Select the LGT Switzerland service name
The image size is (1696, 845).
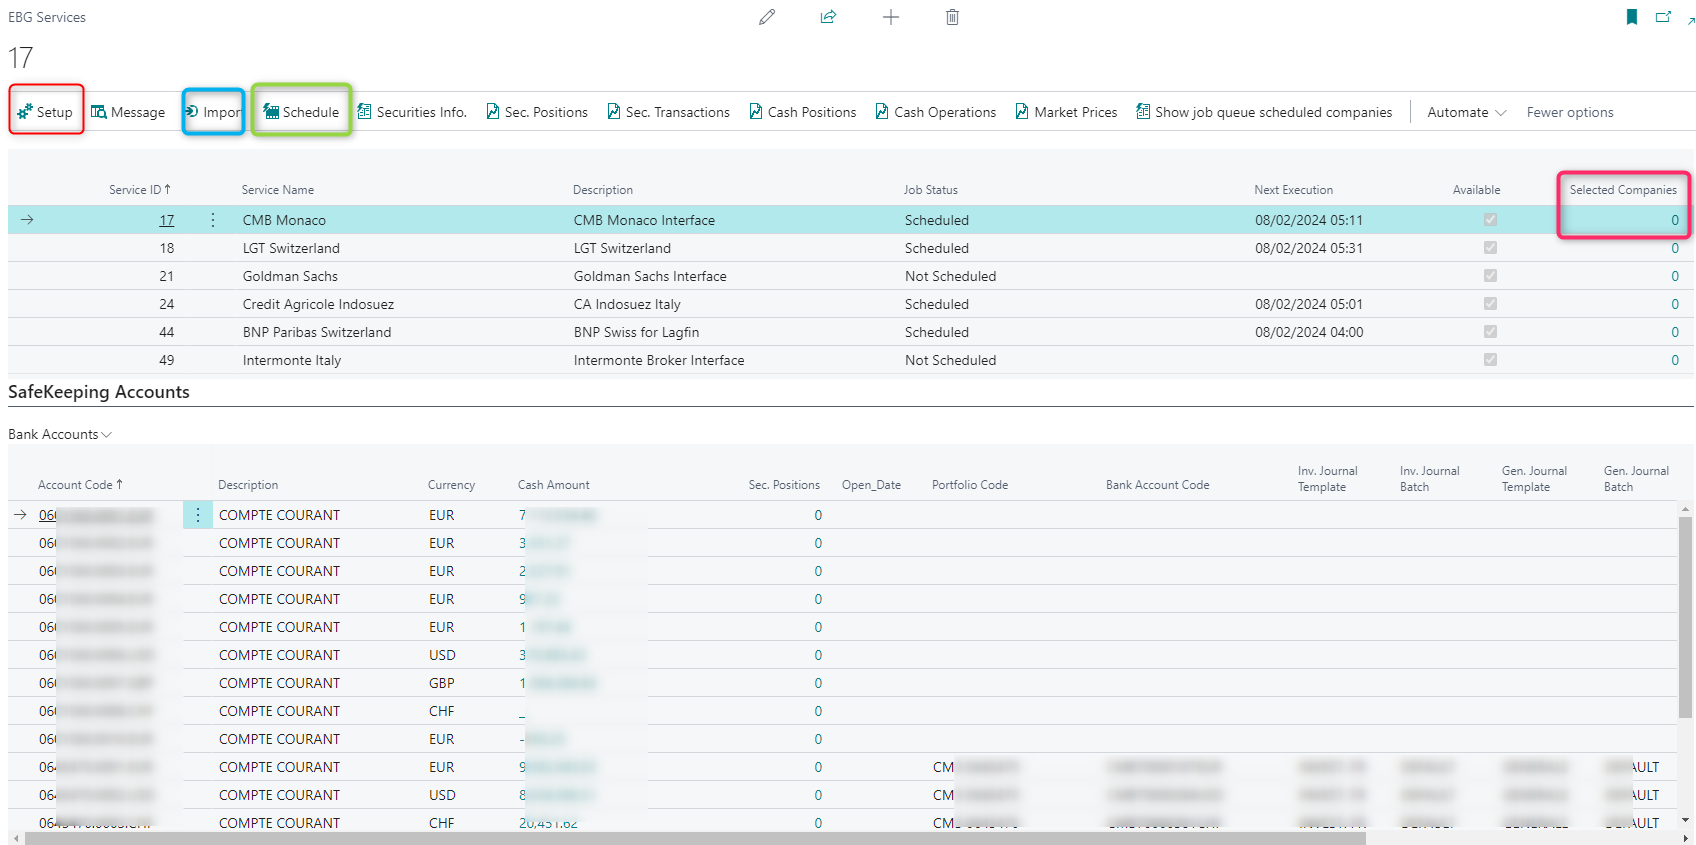click(291, 248)
